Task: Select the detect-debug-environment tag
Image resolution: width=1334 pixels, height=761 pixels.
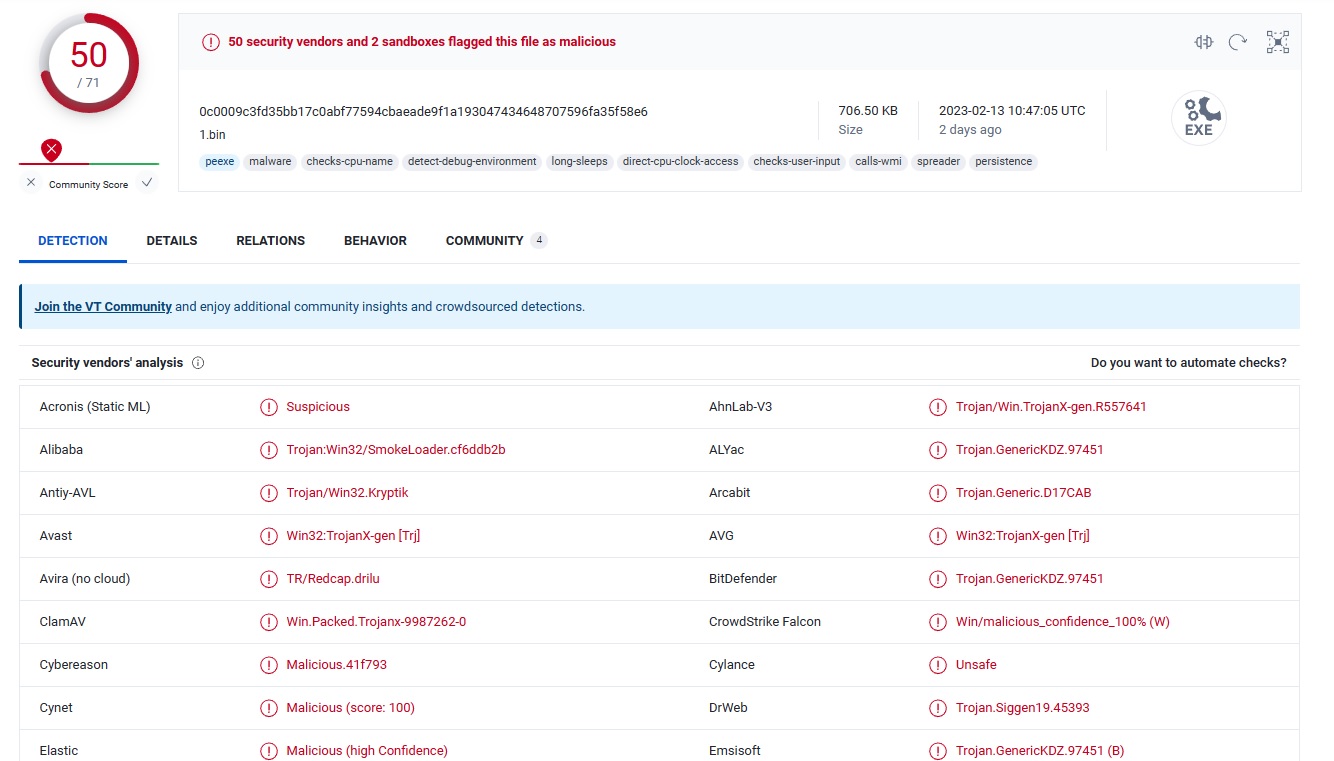Action: click(472, 161)
